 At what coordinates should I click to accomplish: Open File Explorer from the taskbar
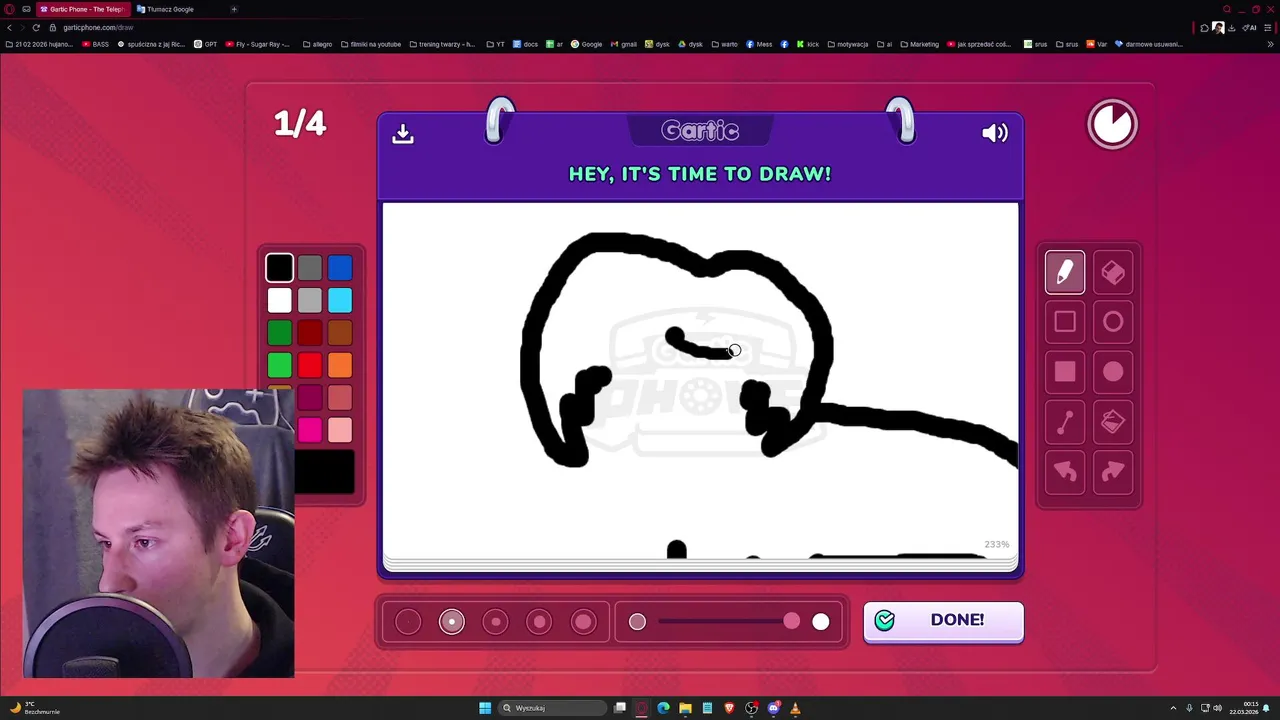tap(685, 708)
